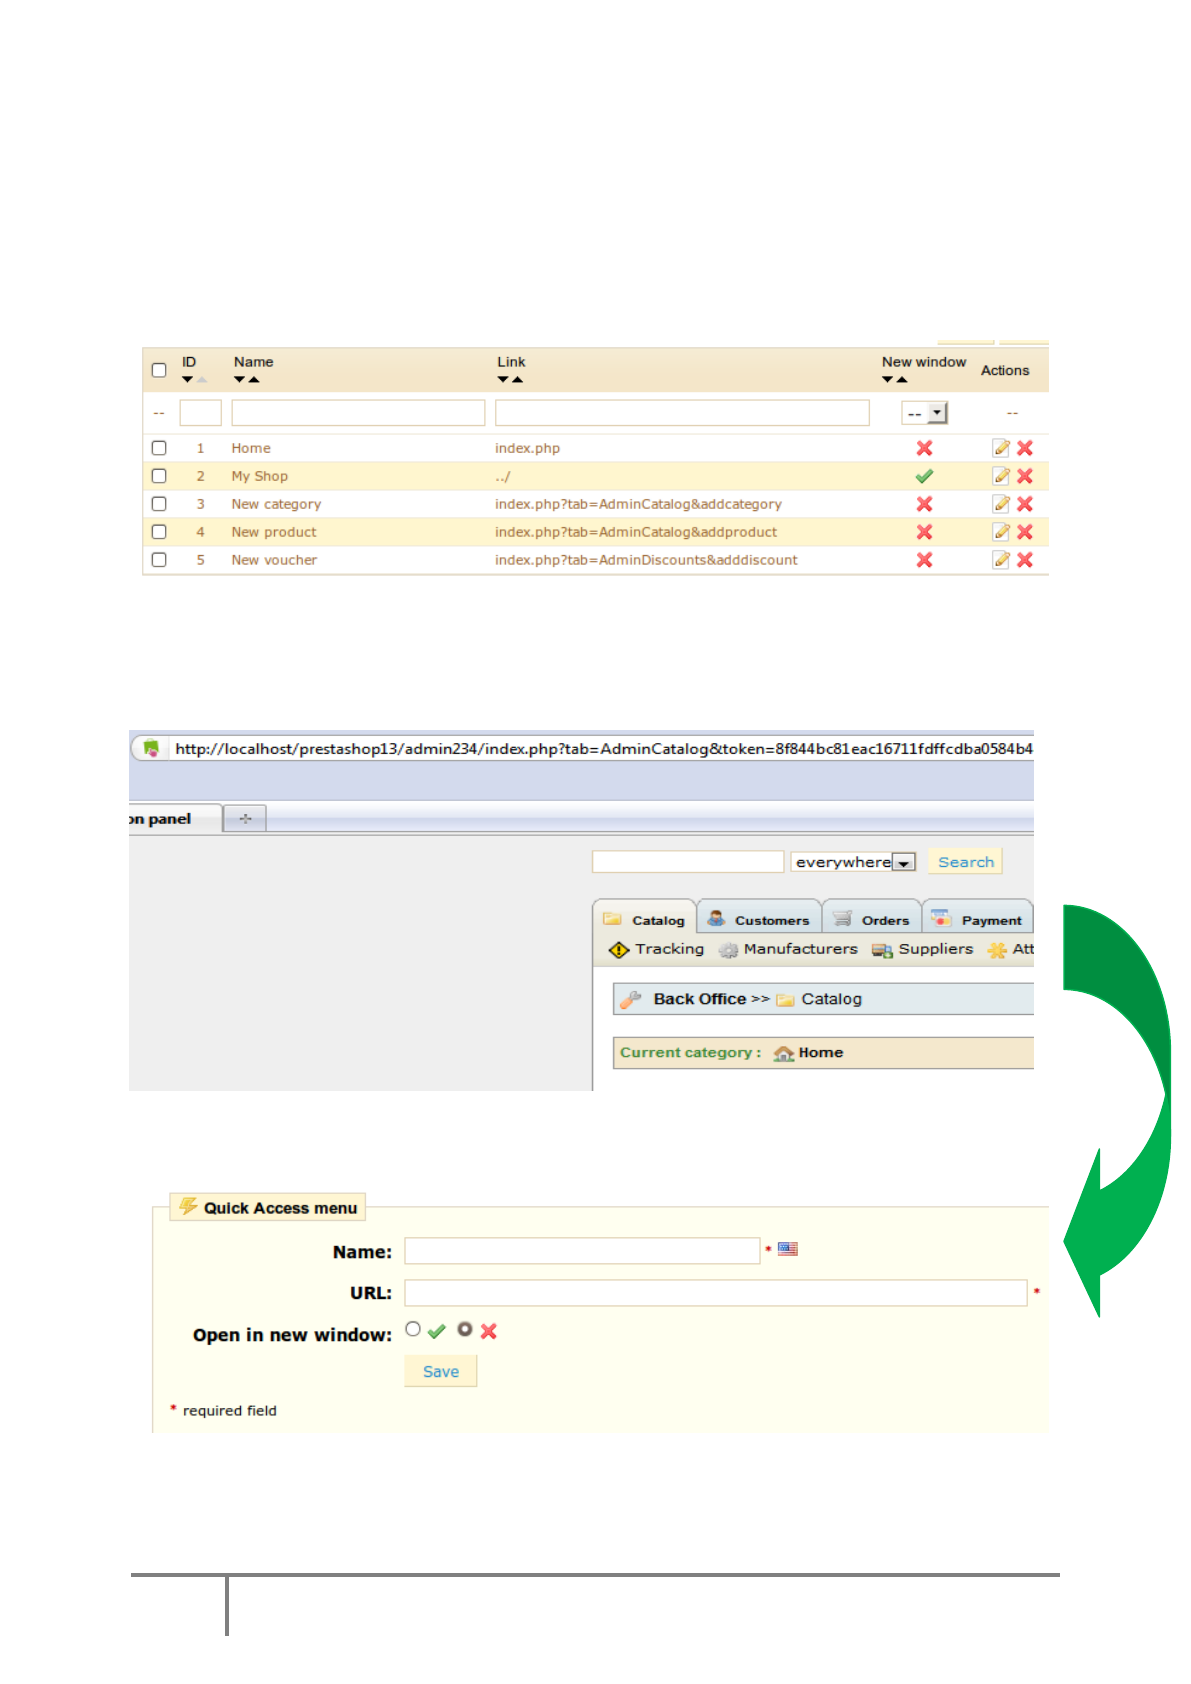Delete the New voucher entry
1191x1684 pixels.
pos(1025,560)
